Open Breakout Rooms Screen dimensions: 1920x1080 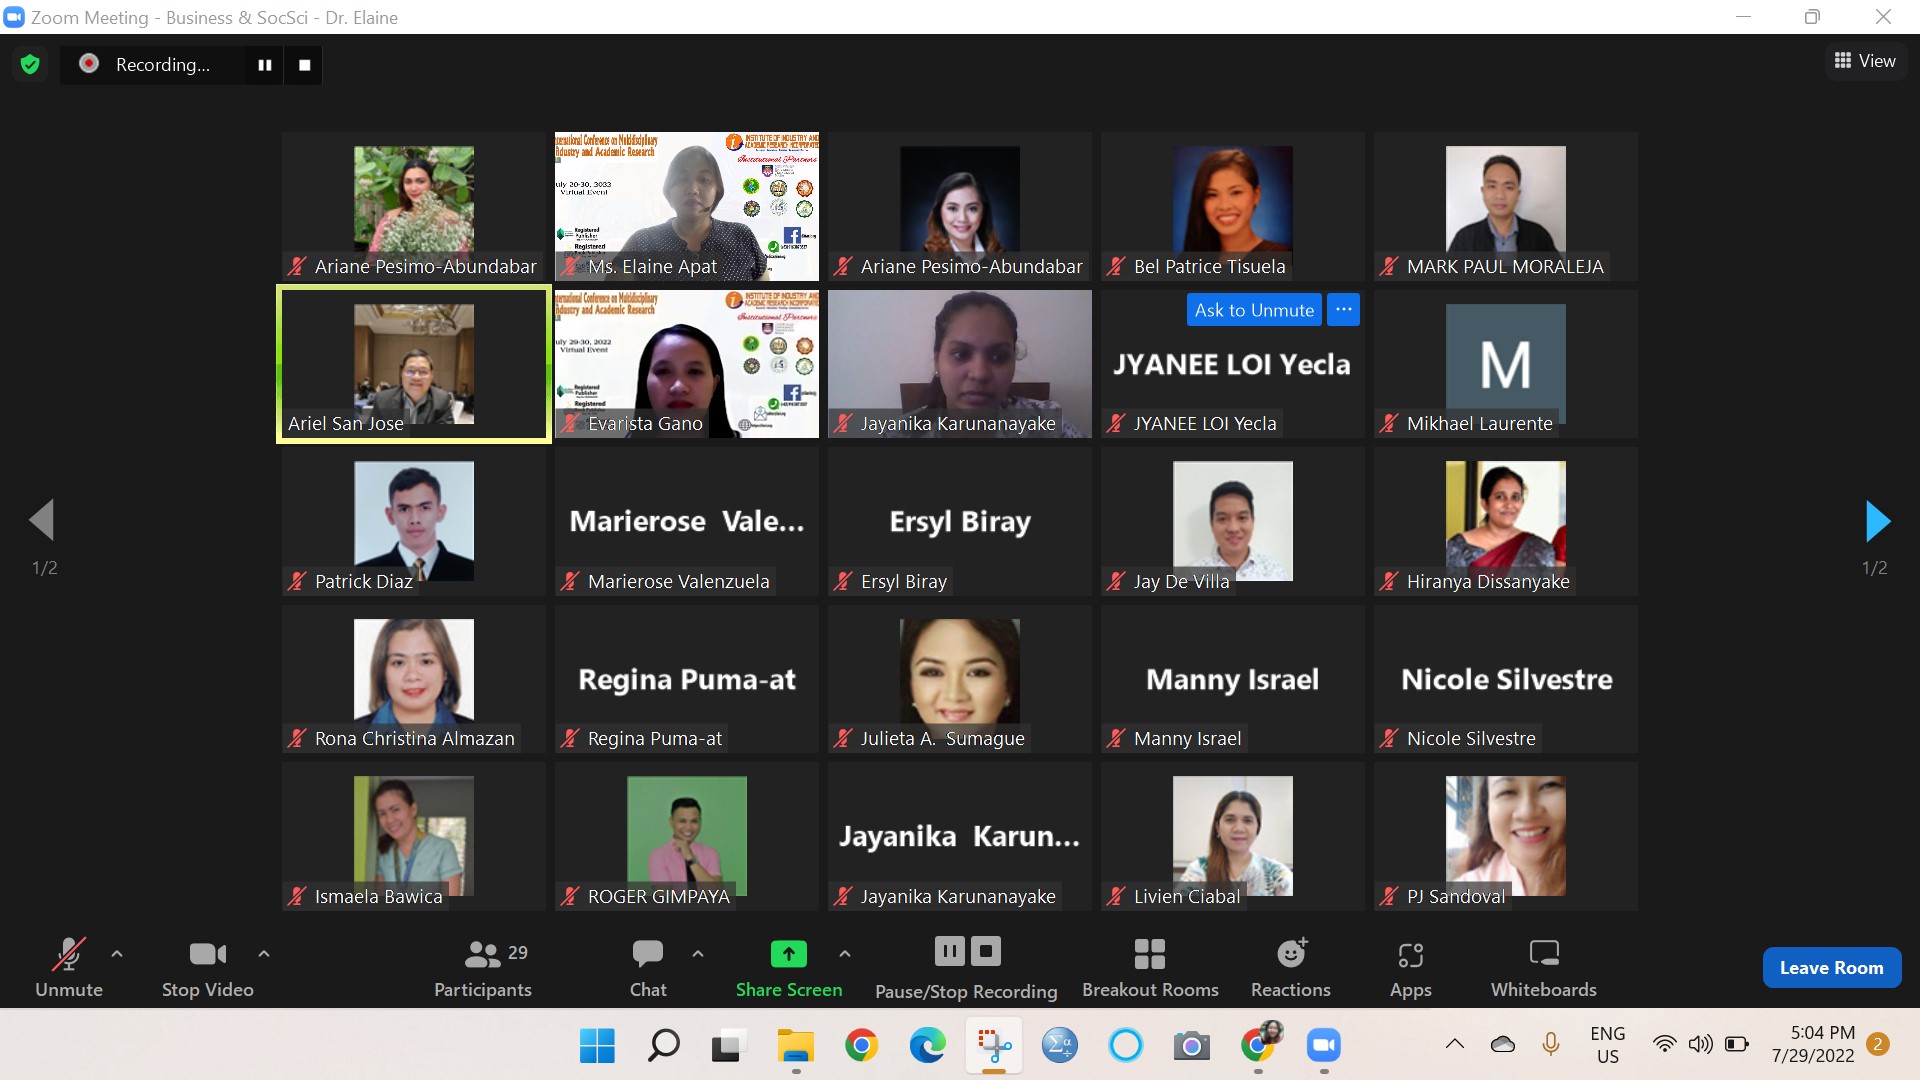tap(1149, 967)
